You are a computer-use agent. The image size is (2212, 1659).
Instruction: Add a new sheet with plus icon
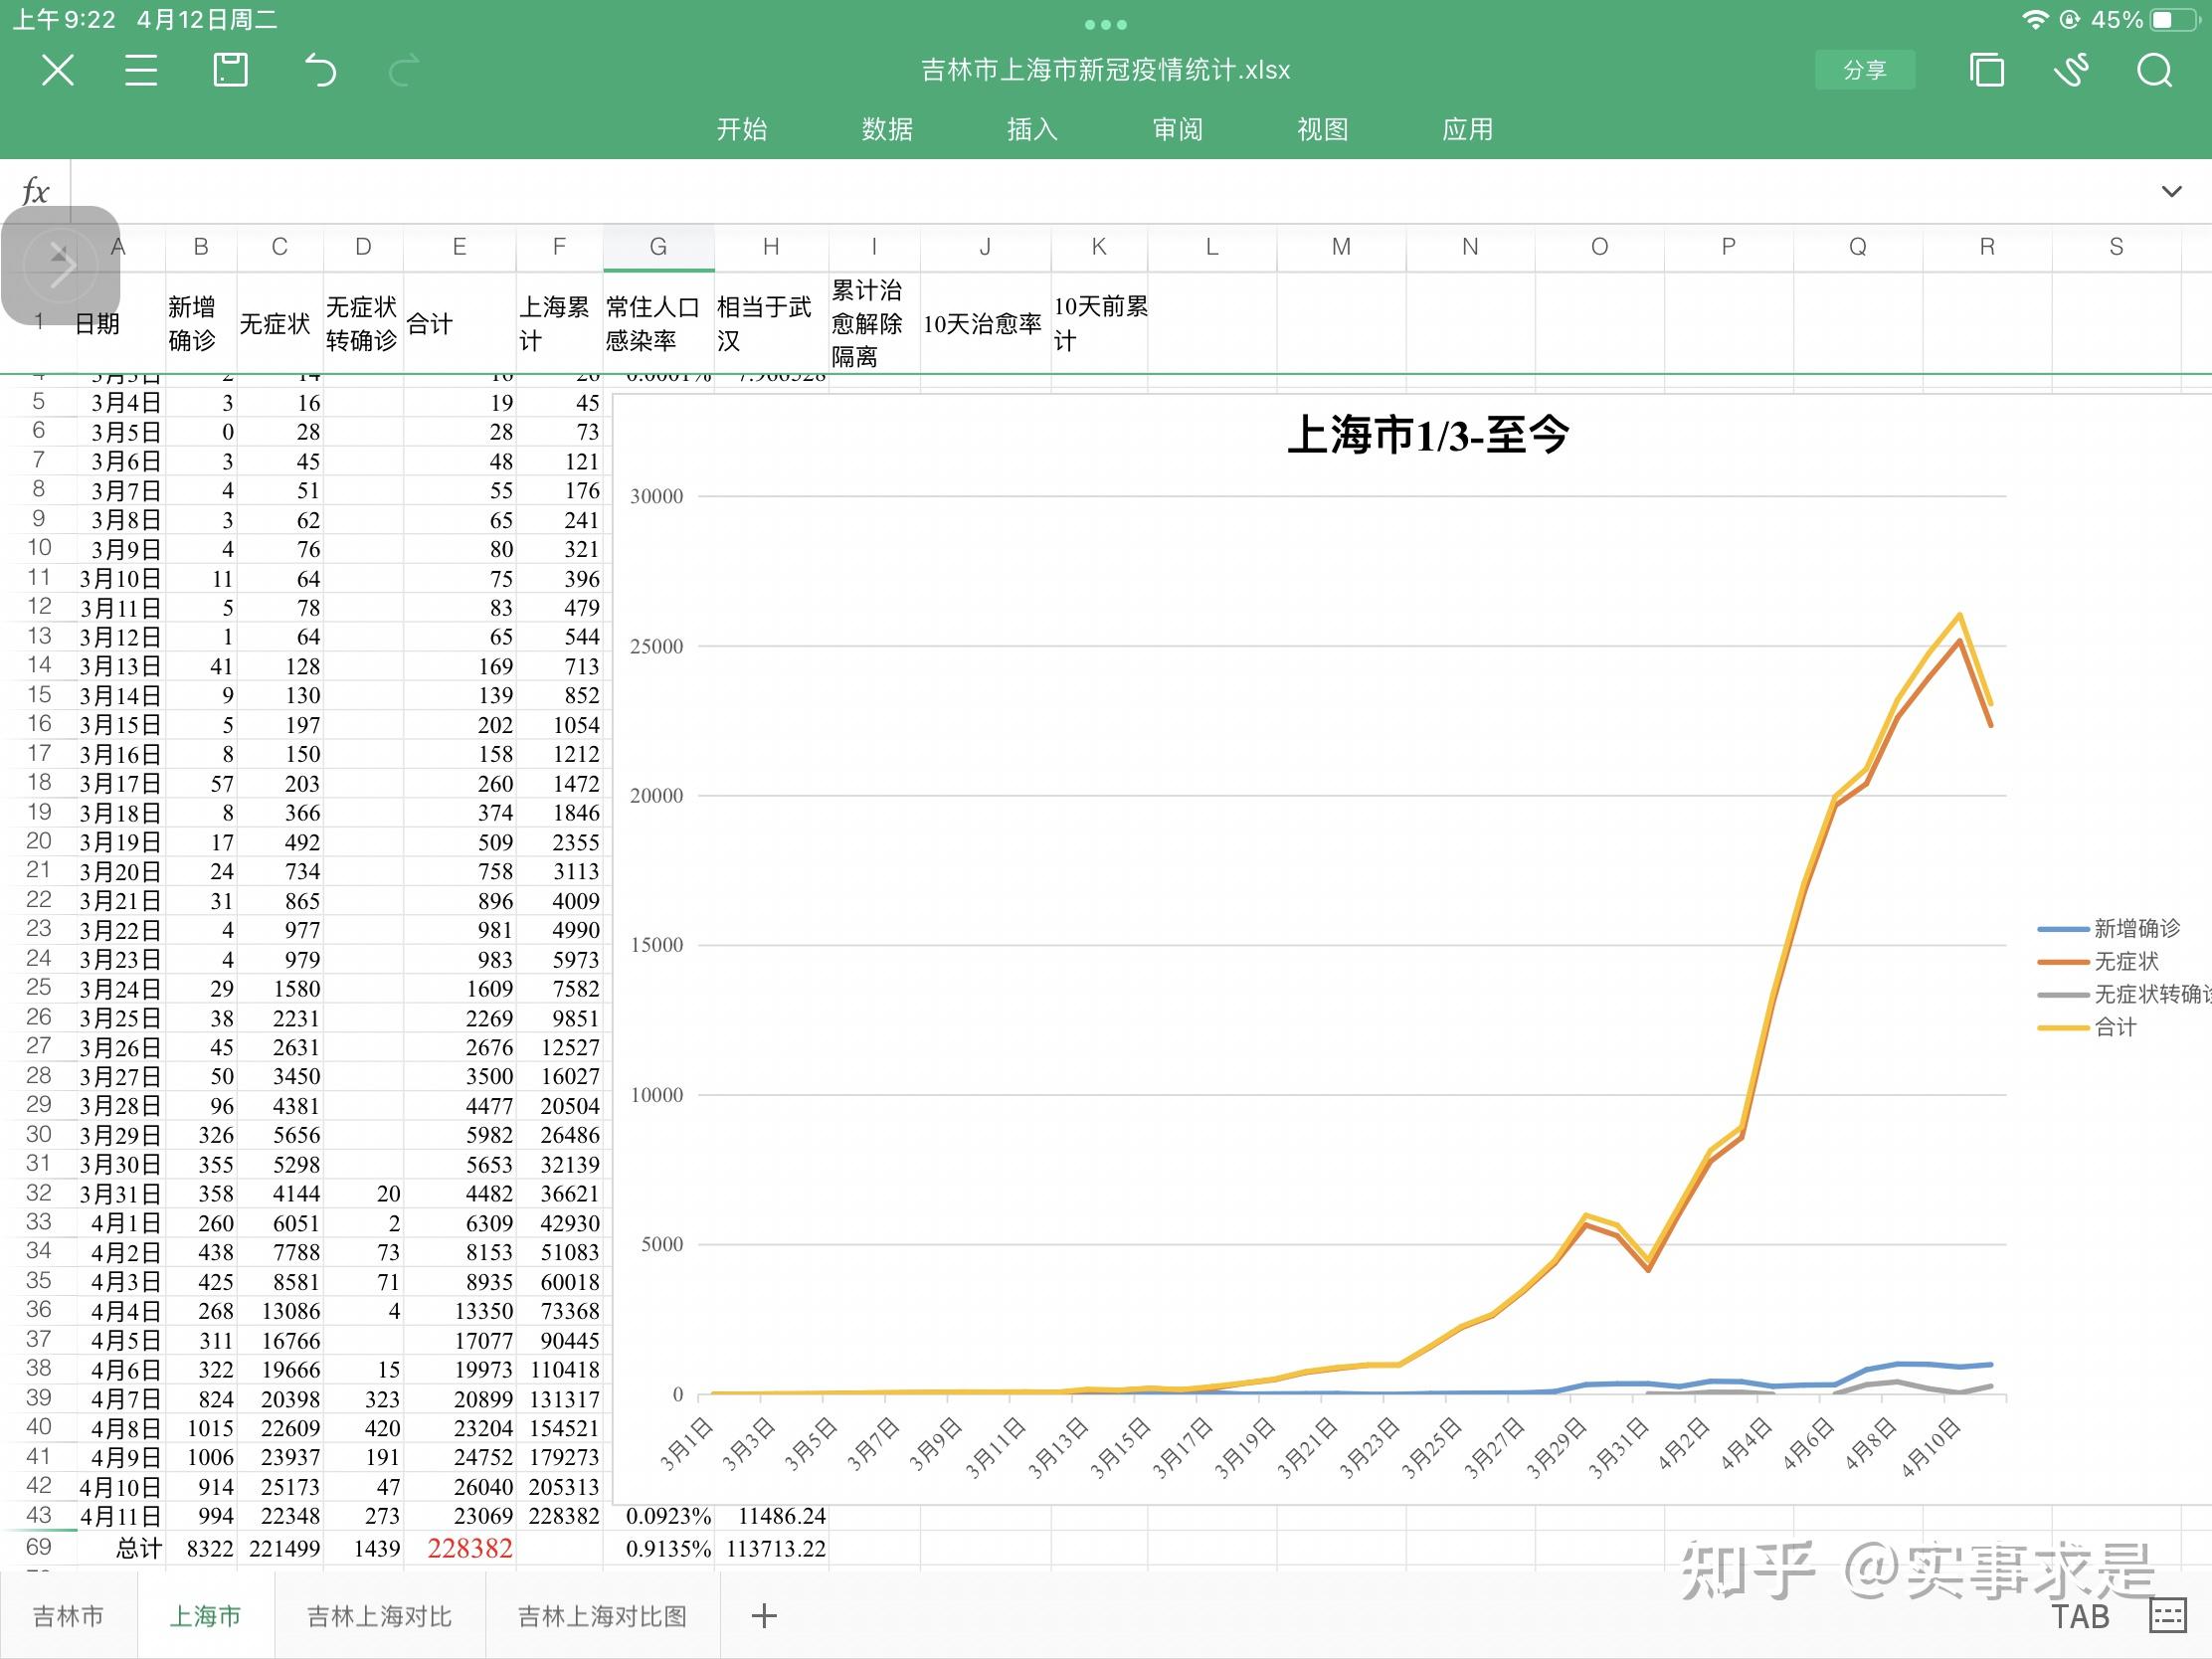[764, 1615]
